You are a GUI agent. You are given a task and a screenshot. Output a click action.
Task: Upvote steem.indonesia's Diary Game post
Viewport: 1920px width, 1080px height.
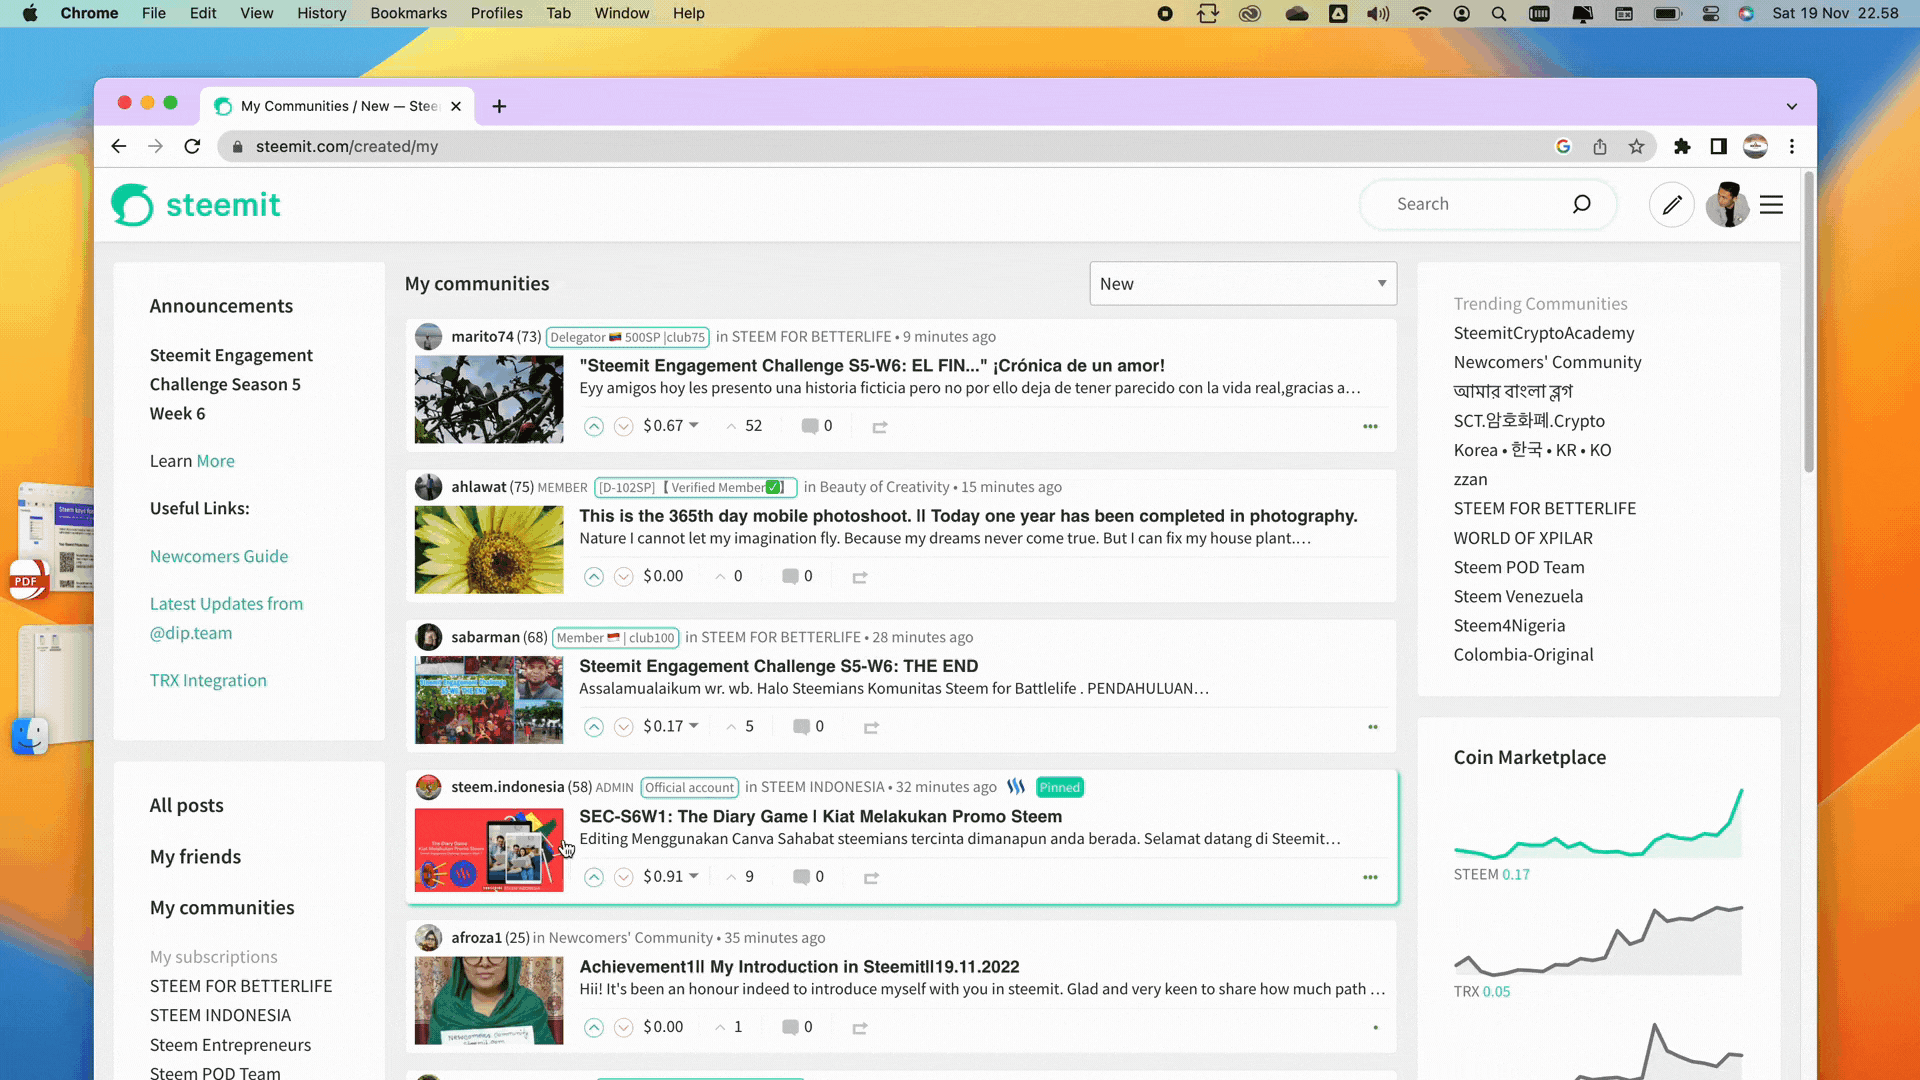point(593,877)
